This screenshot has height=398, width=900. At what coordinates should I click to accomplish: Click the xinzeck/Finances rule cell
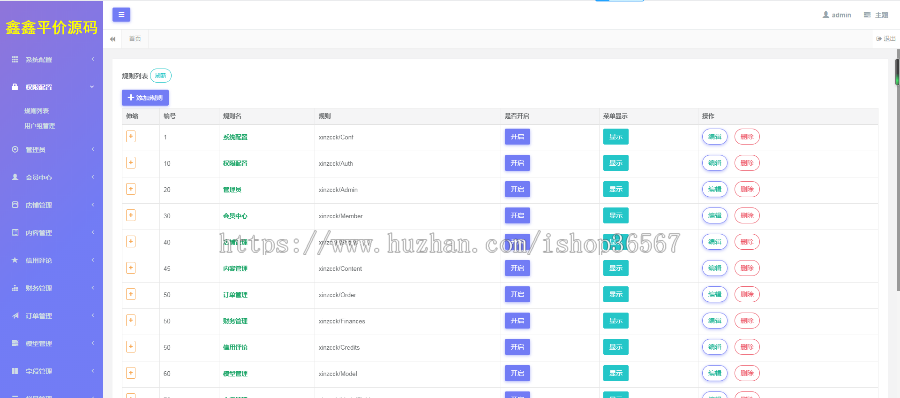[x=342, y=321]
